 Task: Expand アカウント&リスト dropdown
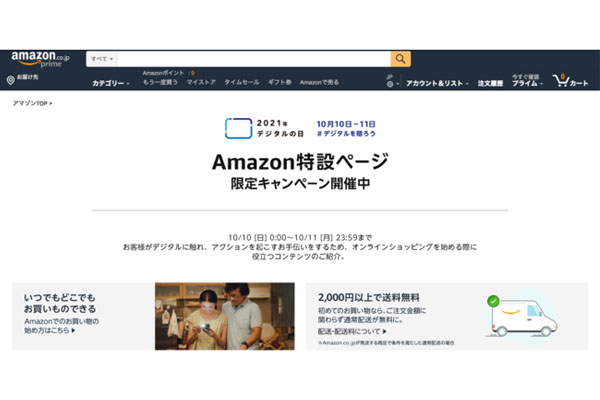tap(437, 83)
